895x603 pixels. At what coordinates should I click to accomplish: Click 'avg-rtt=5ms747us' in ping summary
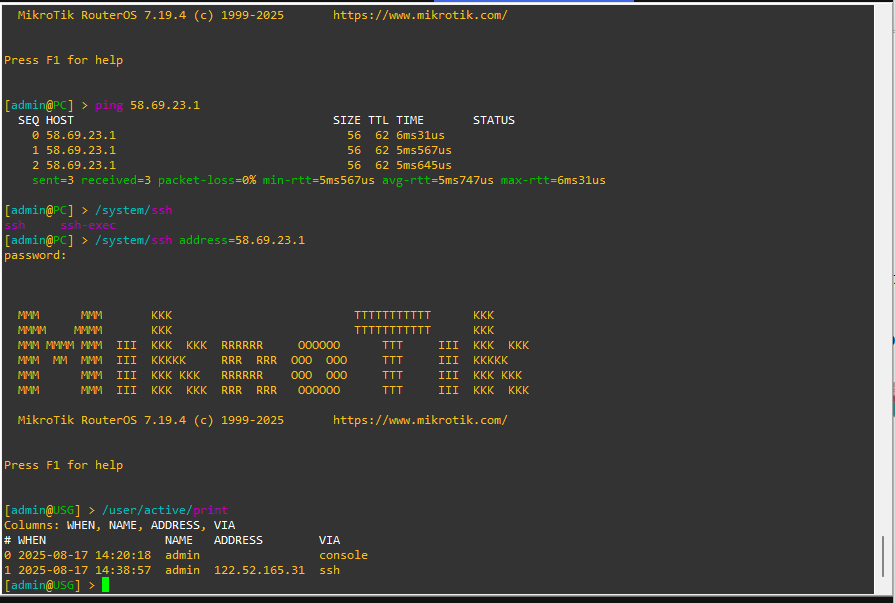(438, 180)
